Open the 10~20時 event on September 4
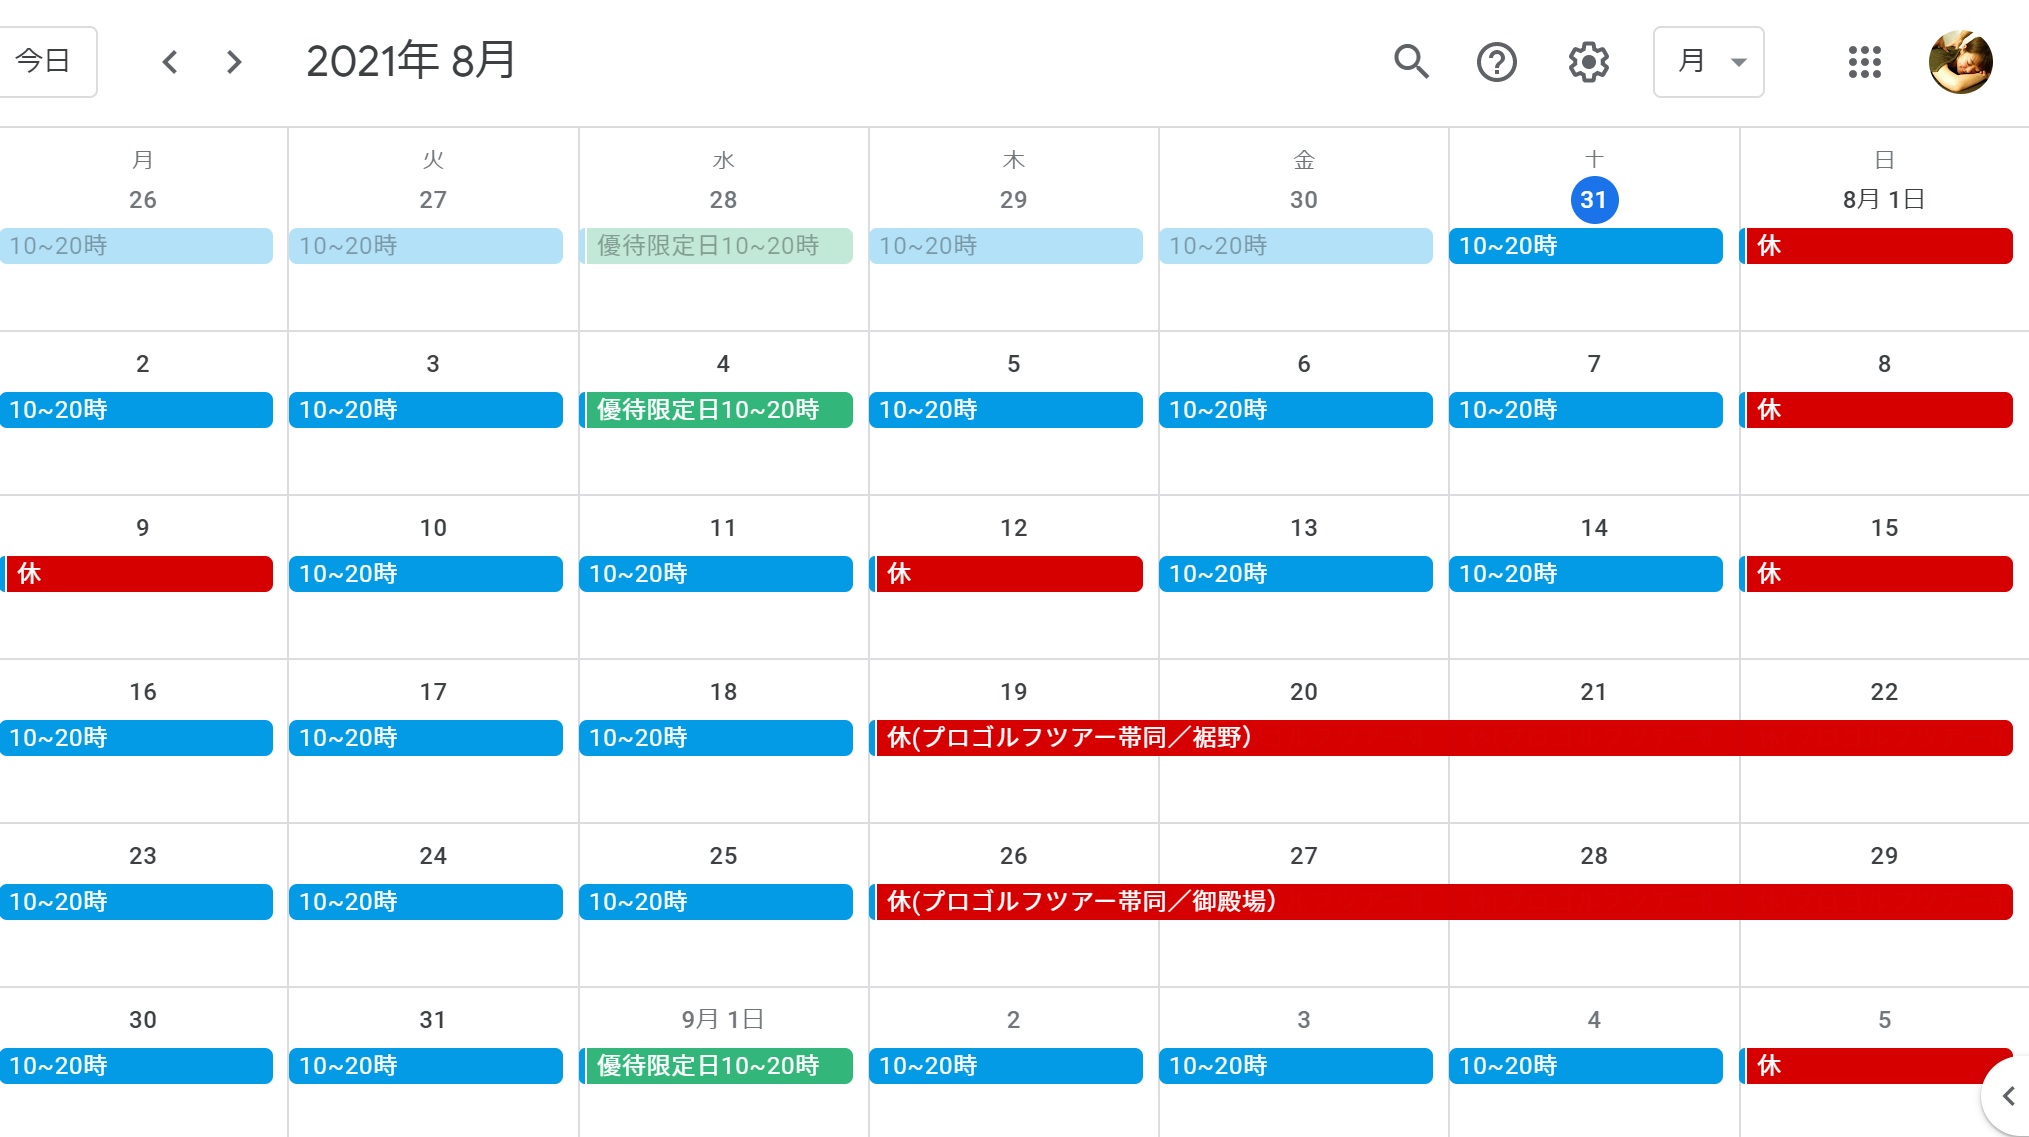 coord(1586,1066)
